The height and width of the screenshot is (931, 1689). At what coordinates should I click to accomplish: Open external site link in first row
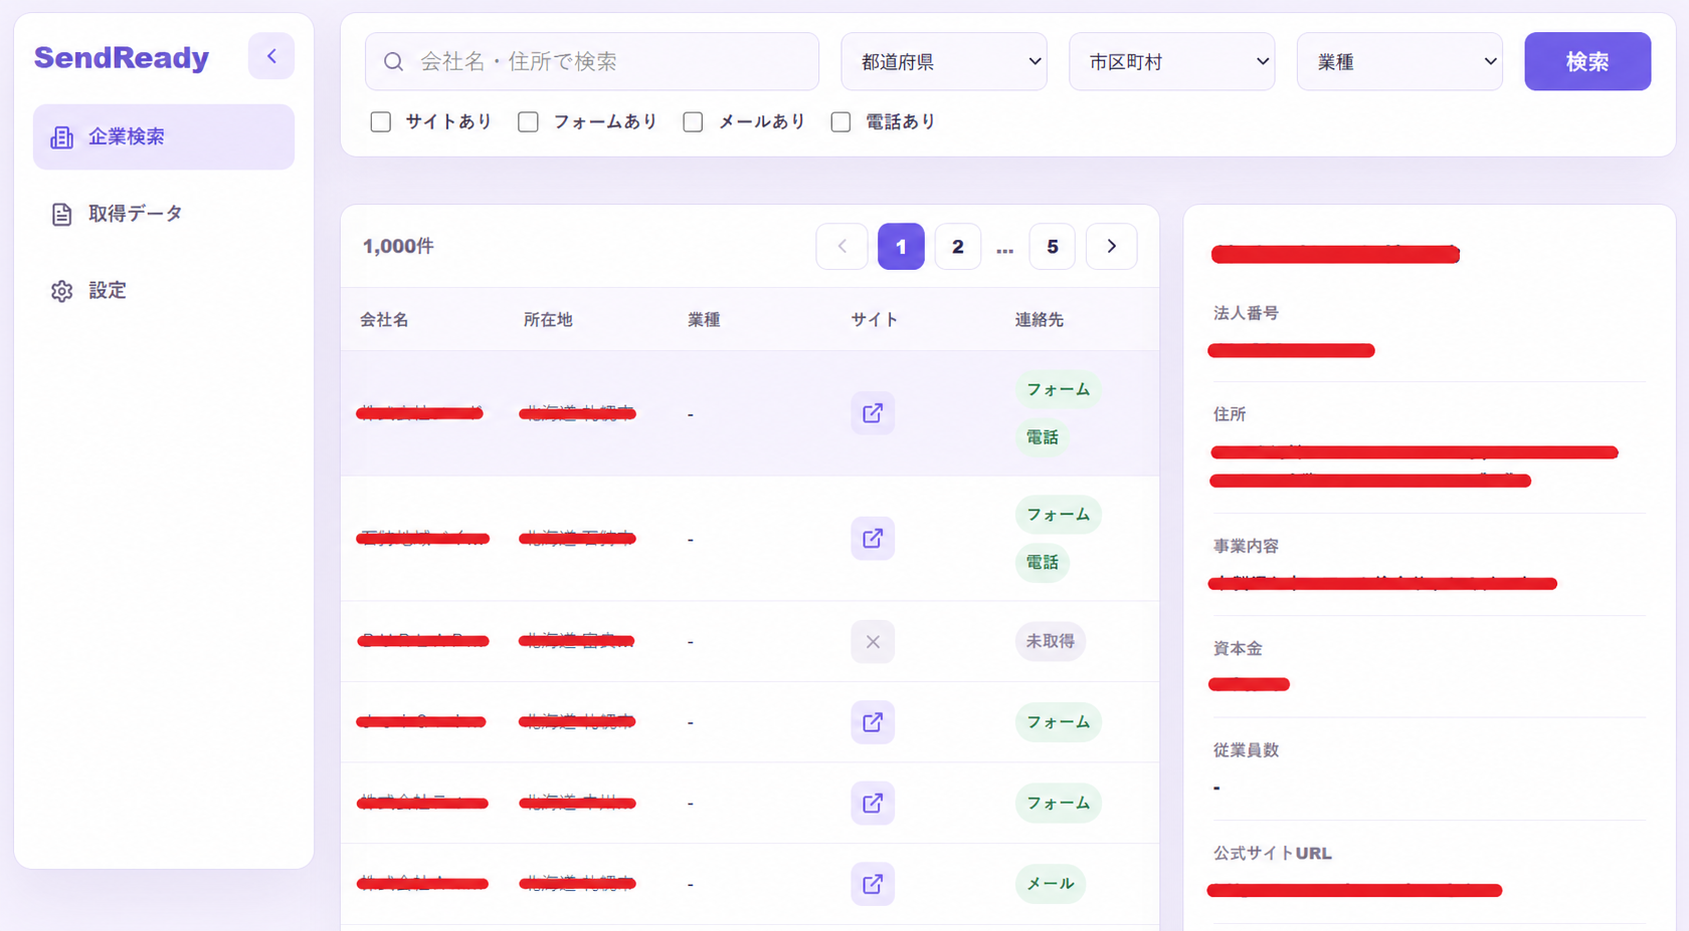click(872, 413)
